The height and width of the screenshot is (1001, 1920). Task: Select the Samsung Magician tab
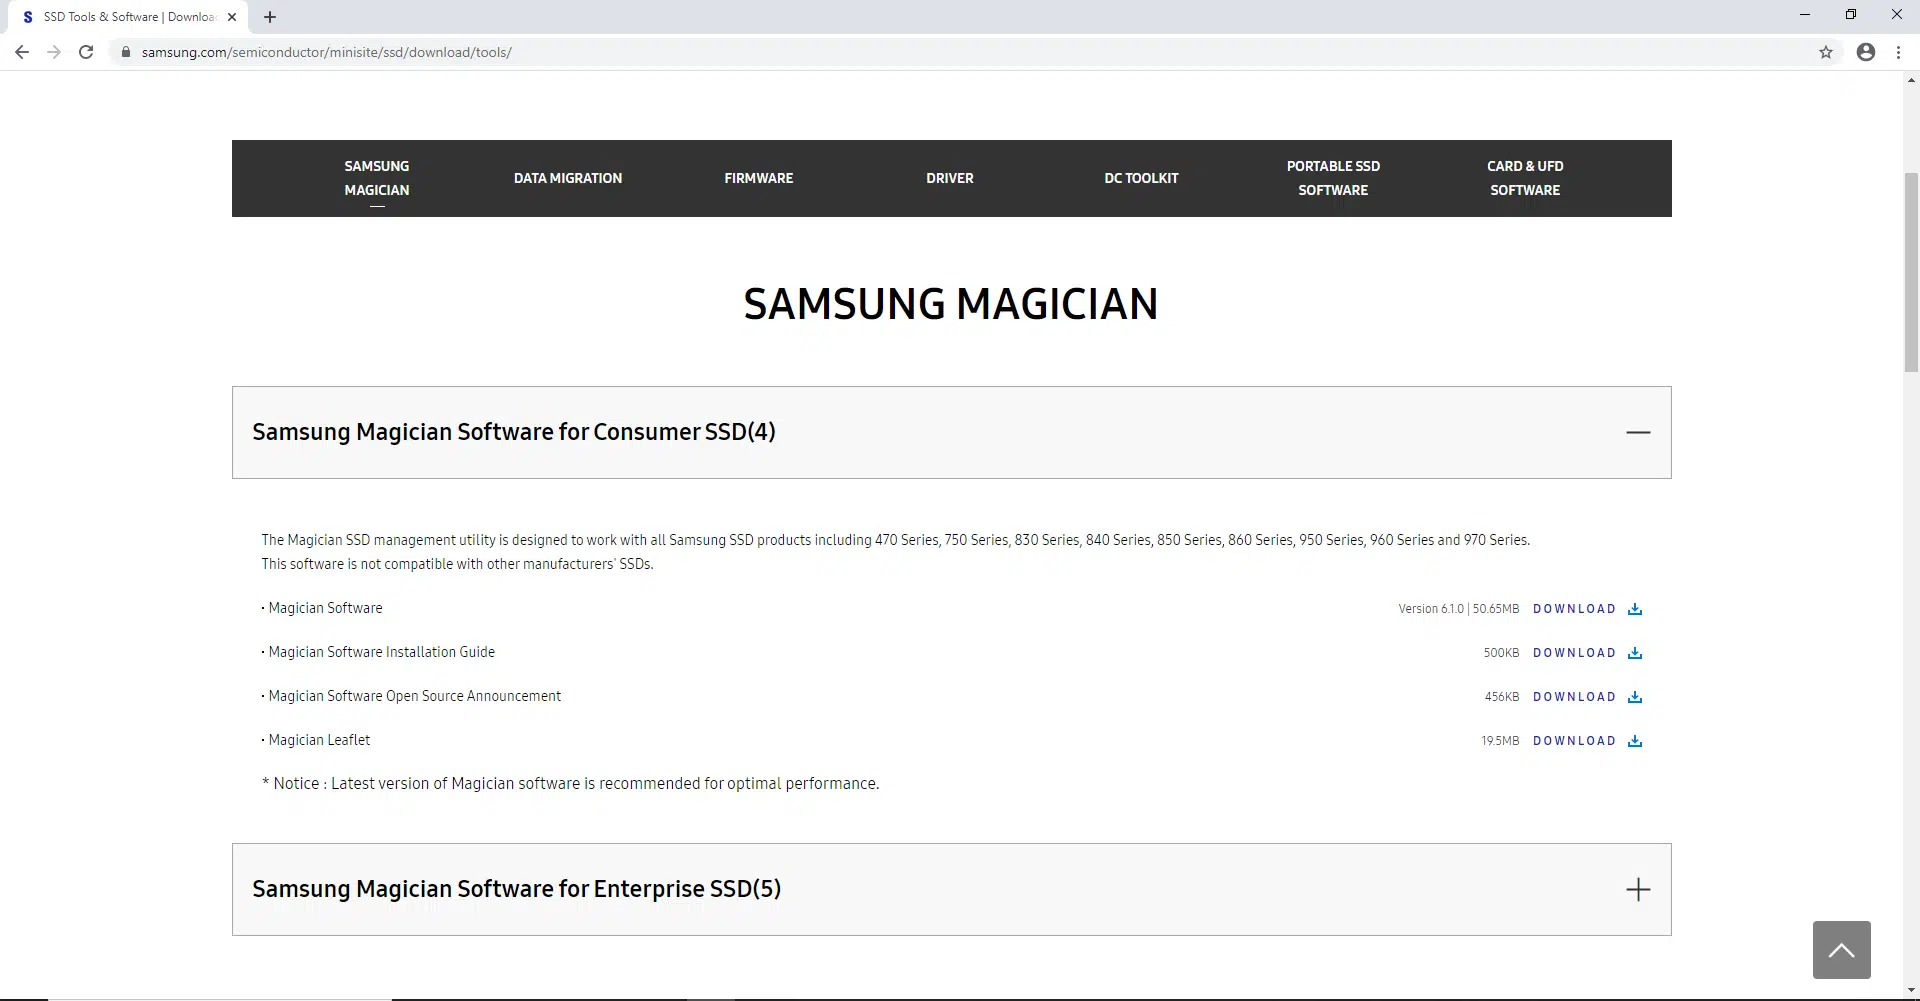[x=377, y=178]
